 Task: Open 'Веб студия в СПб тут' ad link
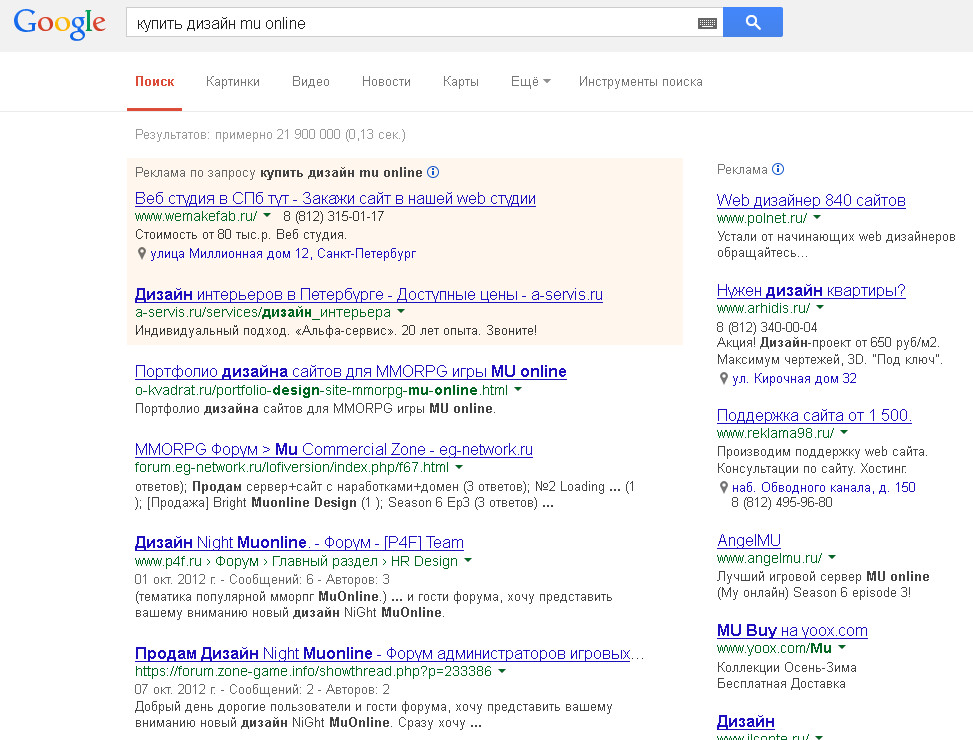(335, 198)
